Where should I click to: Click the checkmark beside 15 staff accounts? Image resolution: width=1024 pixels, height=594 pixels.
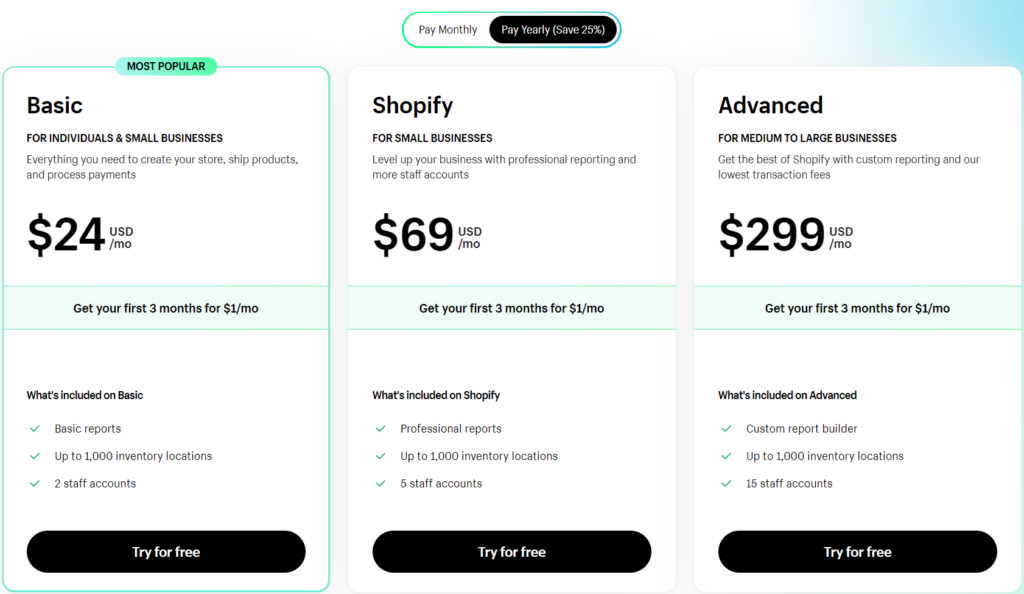(x=727, y=484)
